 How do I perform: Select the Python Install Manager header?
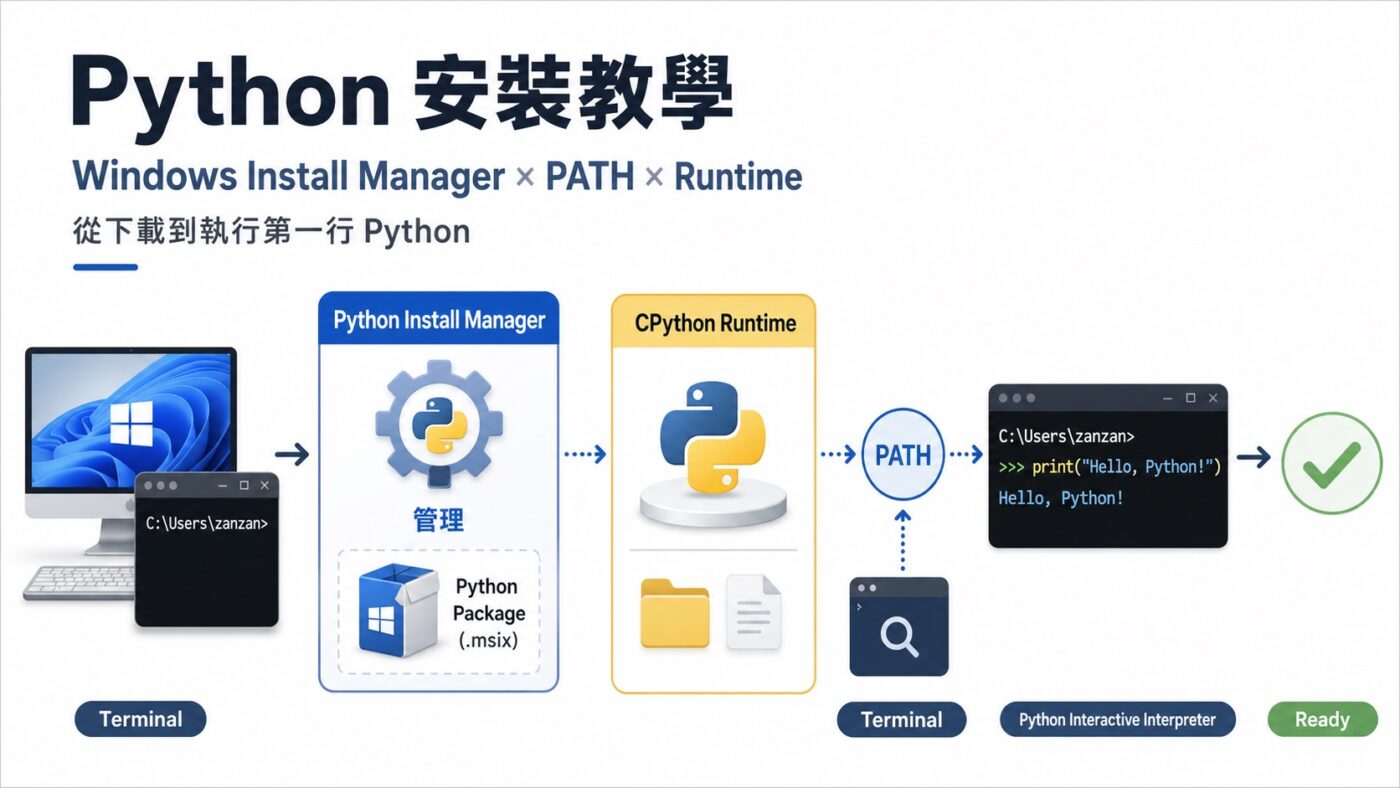click(x=439, y=320)
